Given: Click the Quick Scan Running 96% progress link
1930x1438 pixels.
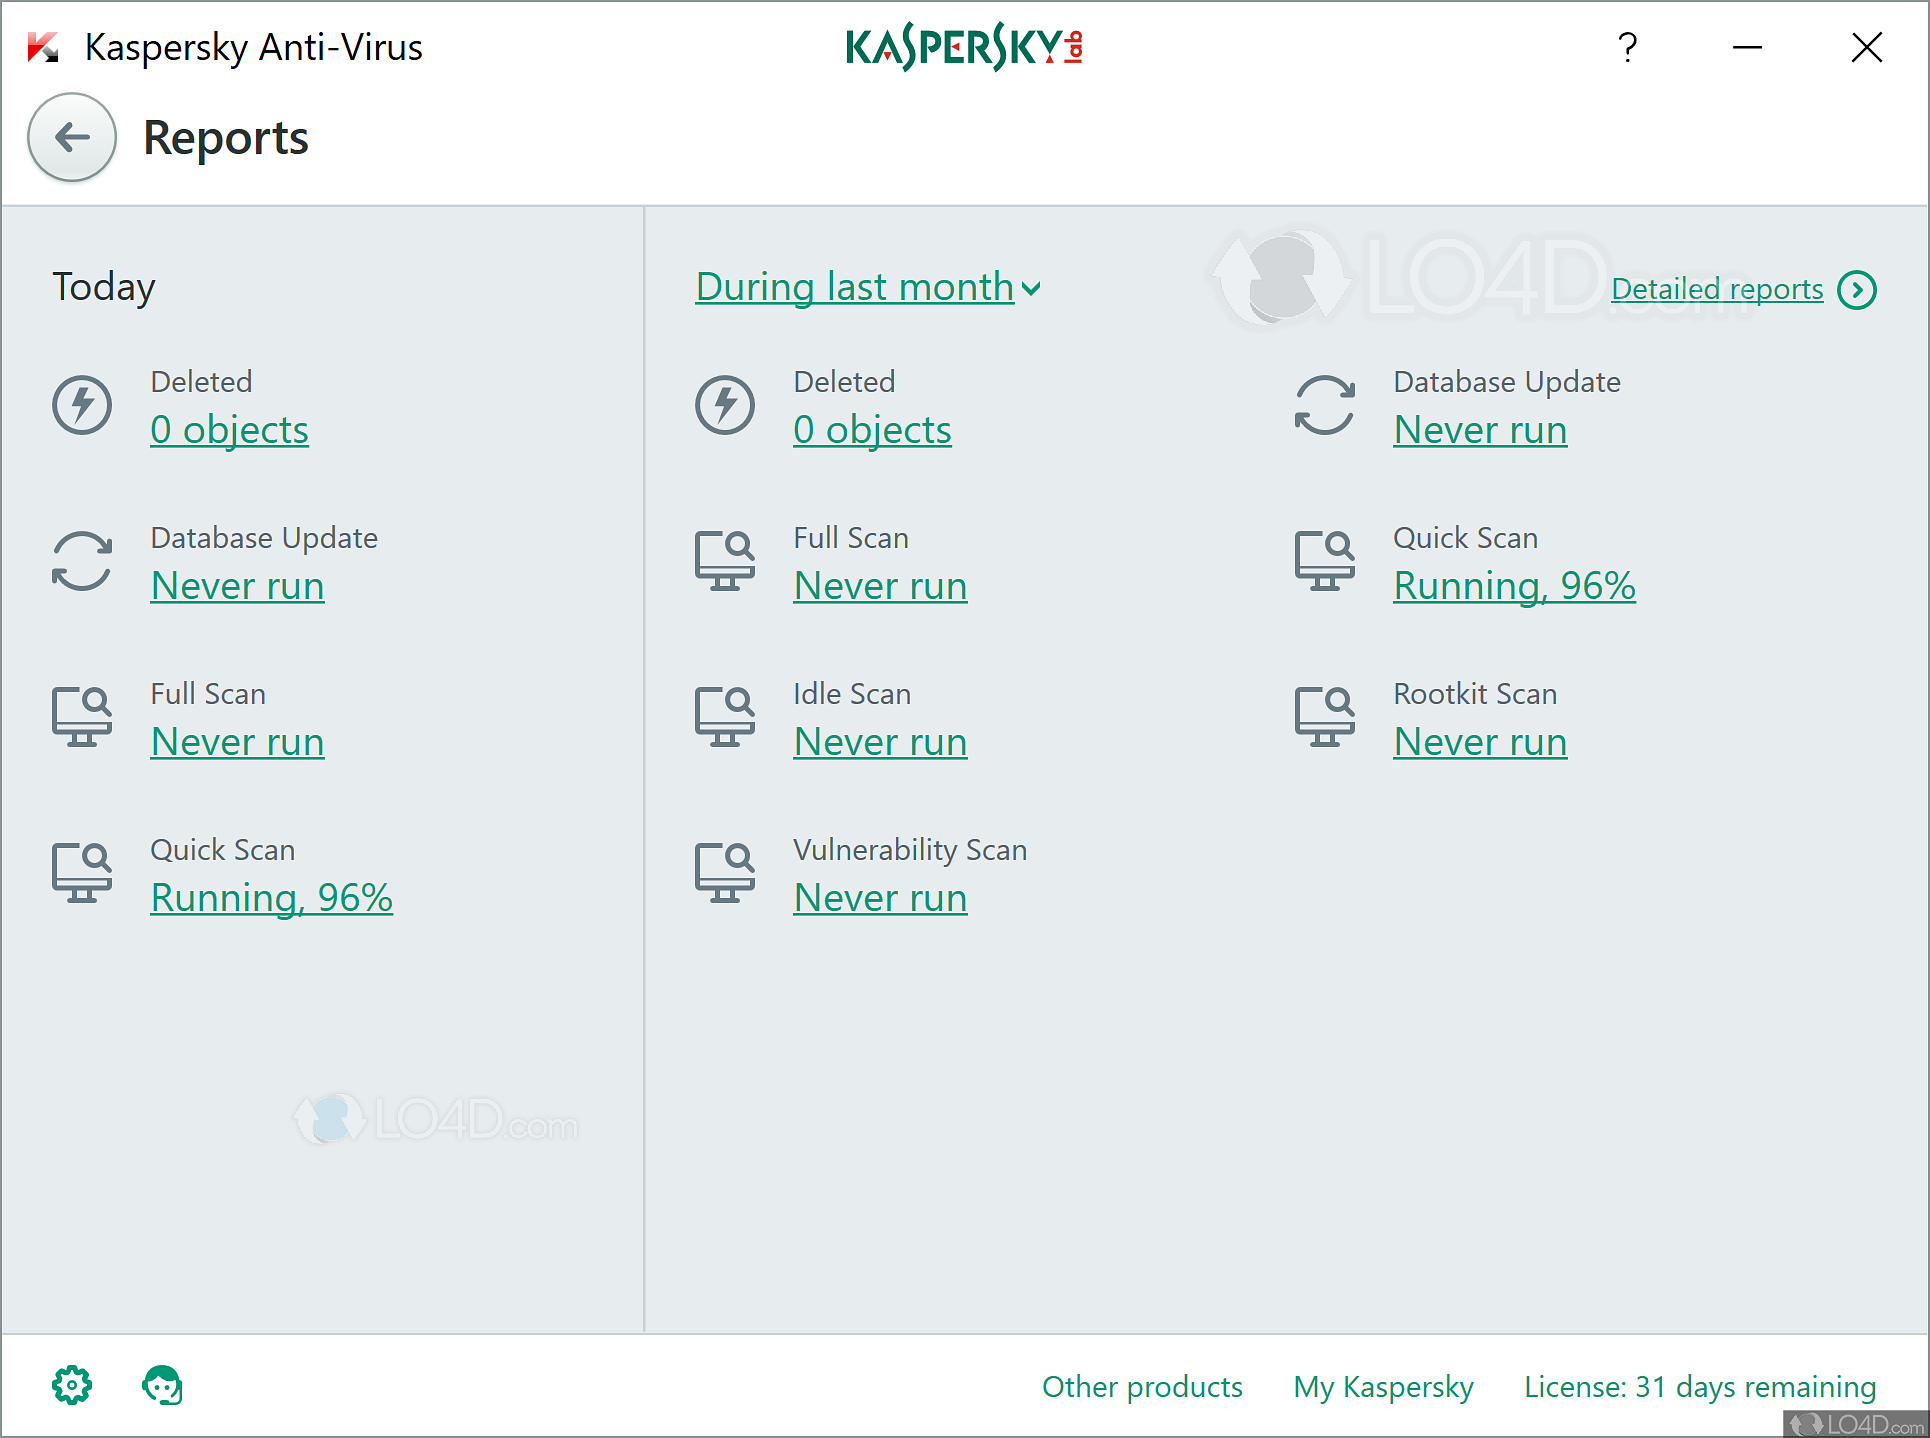Looking at the screenshot, I should coord(272,897).
